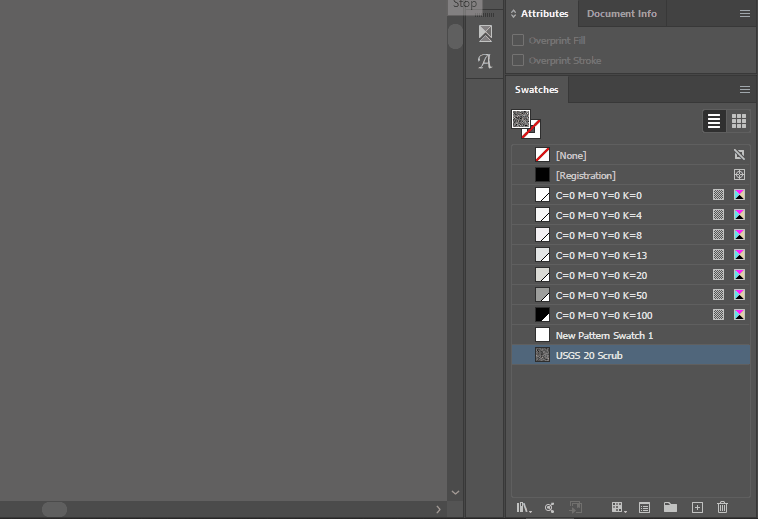This screenshot has width=758, height=519.
Task: Select the row labeled C=0 M=0 Y=0 K=4
Action: click(x=631, y=215)
